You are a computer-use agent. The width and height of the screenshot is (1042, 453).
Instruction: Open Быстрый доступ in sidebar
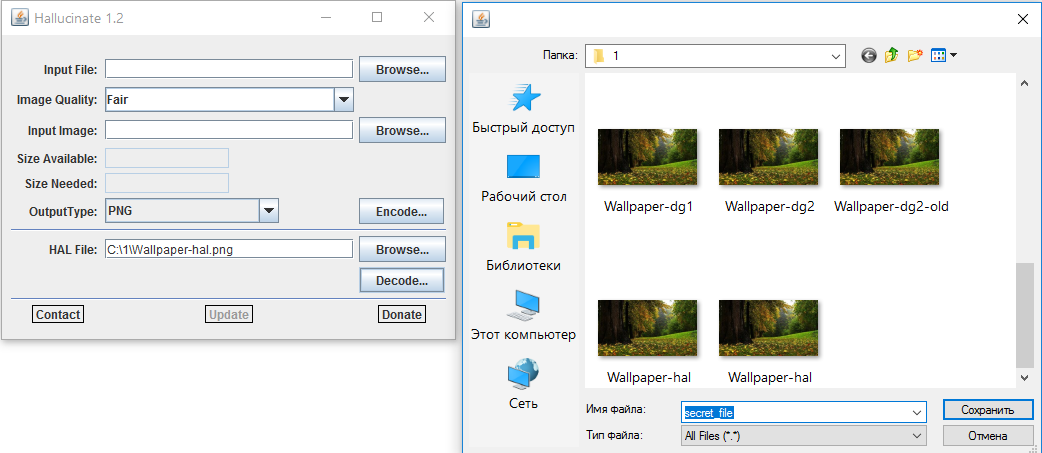point(524,109)
